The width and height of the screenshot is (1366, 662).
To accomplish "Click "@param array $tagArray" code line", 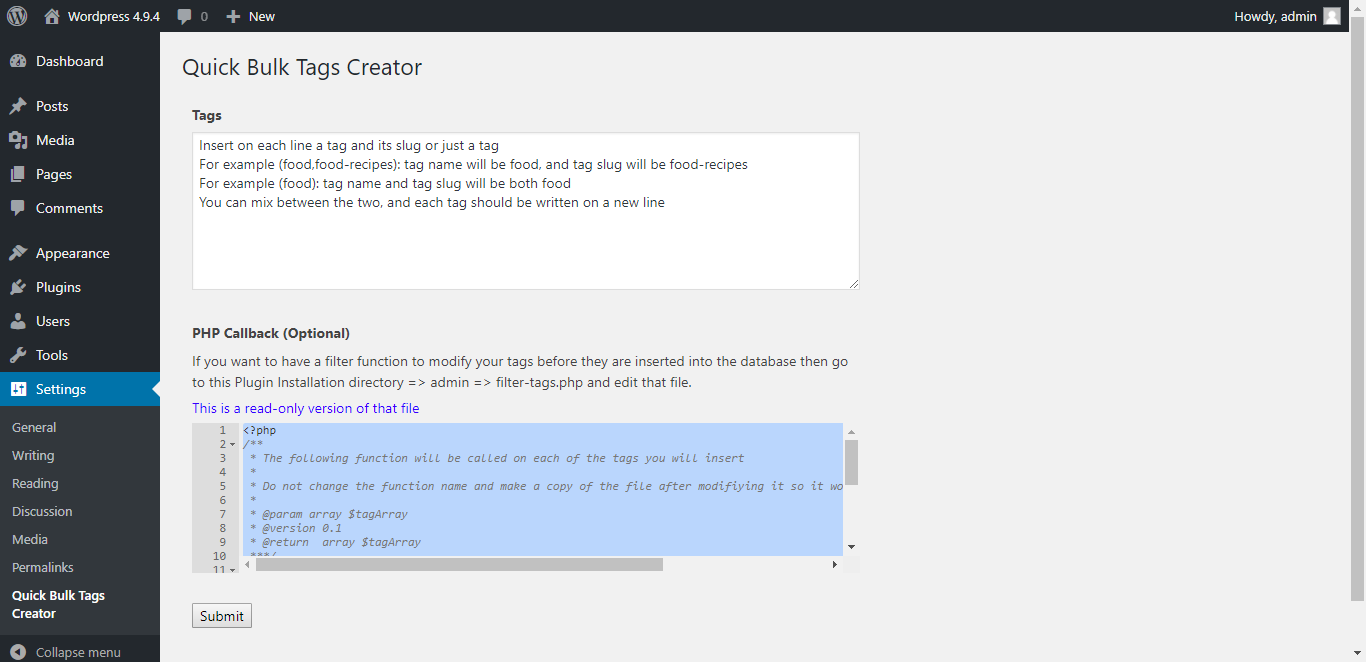I will pos(335,514).
